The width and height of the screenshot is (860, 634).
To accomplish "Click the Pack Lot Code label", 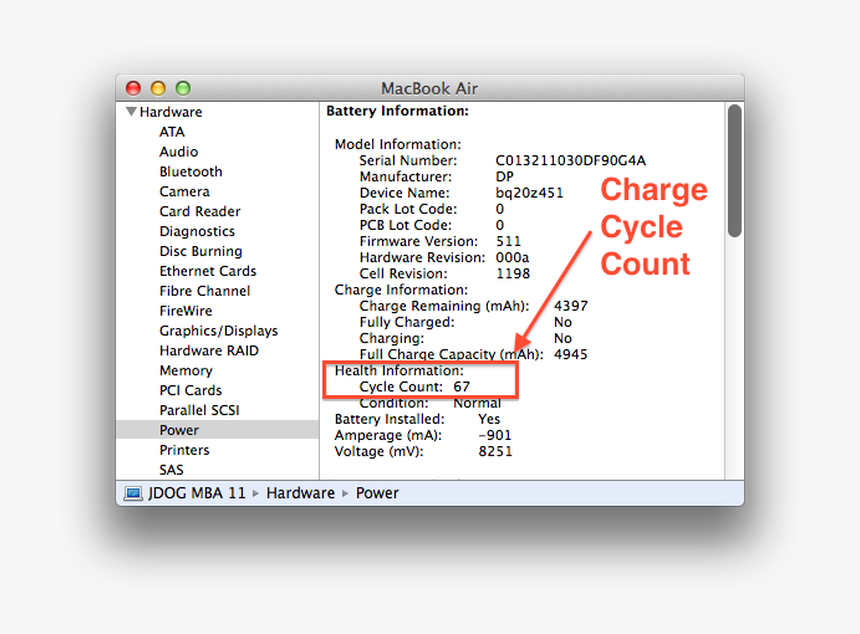I will point(408,209).
